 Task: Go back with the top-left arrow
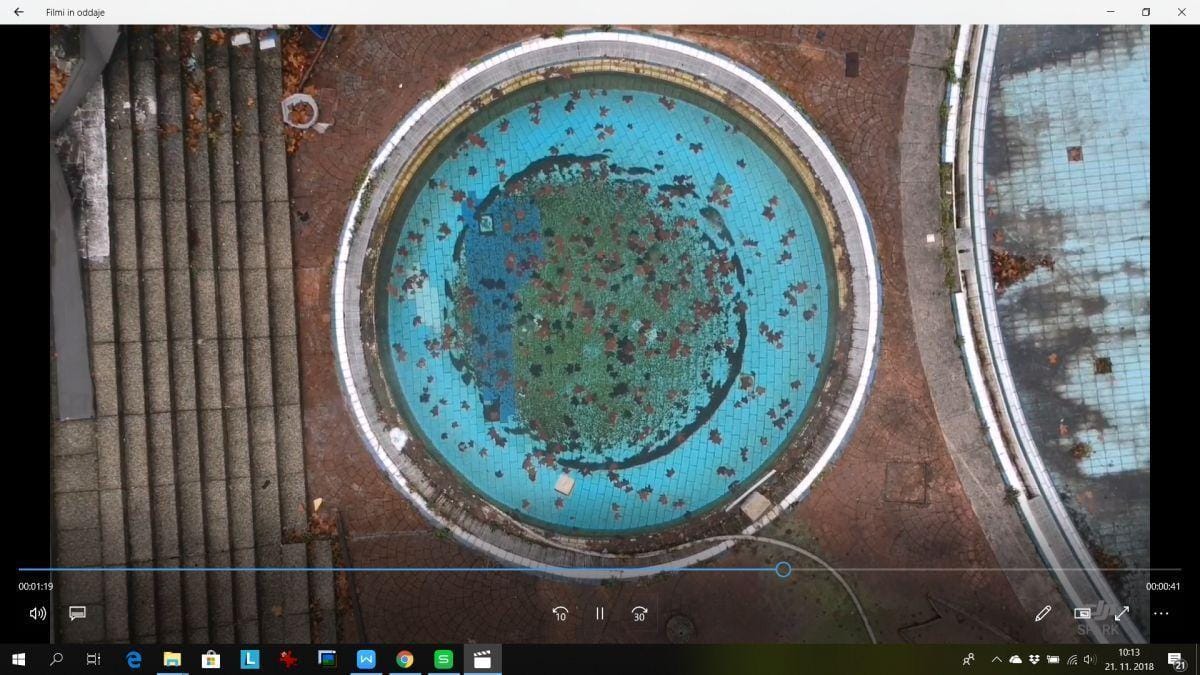pos(18,12)
